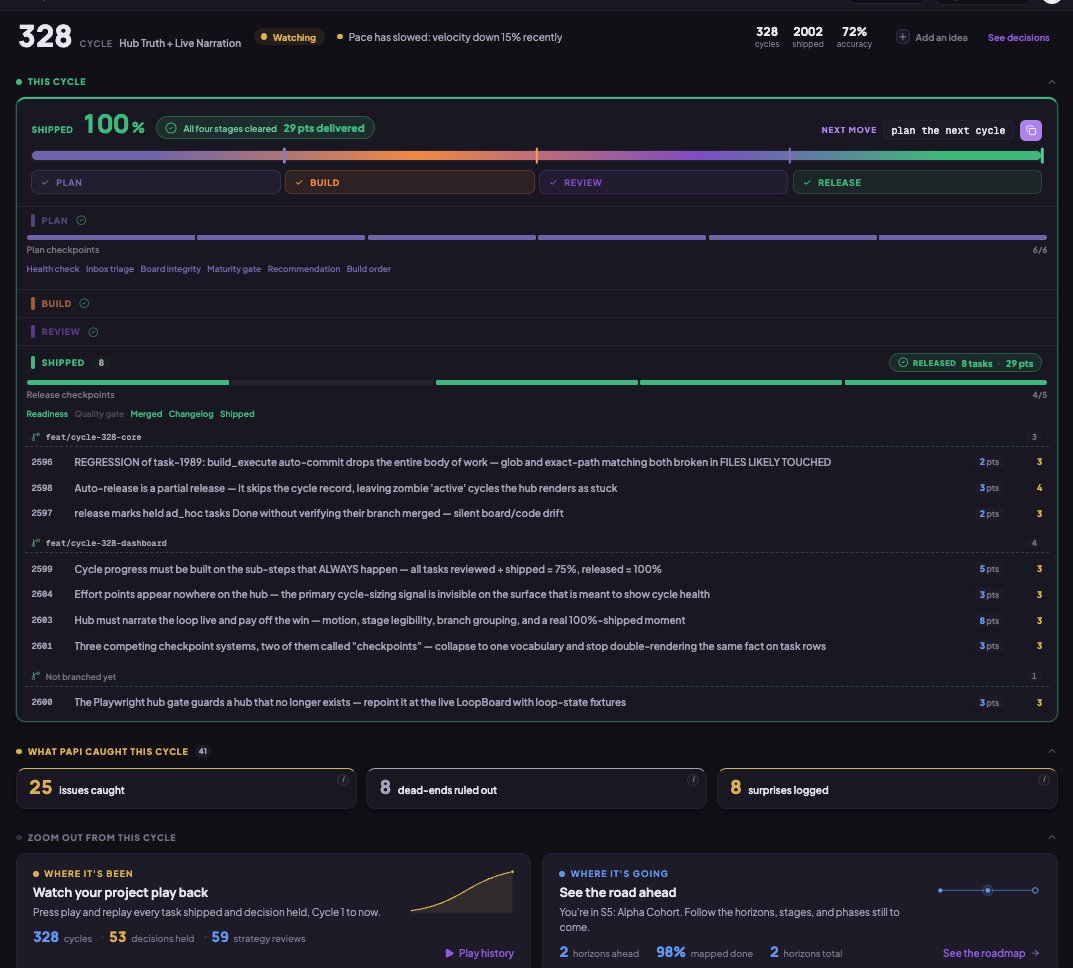The image size is (1073, 968).
Task: Open info icon on dead-ends ruled out card
Action: pyautogui.click(x=693, y=780)
